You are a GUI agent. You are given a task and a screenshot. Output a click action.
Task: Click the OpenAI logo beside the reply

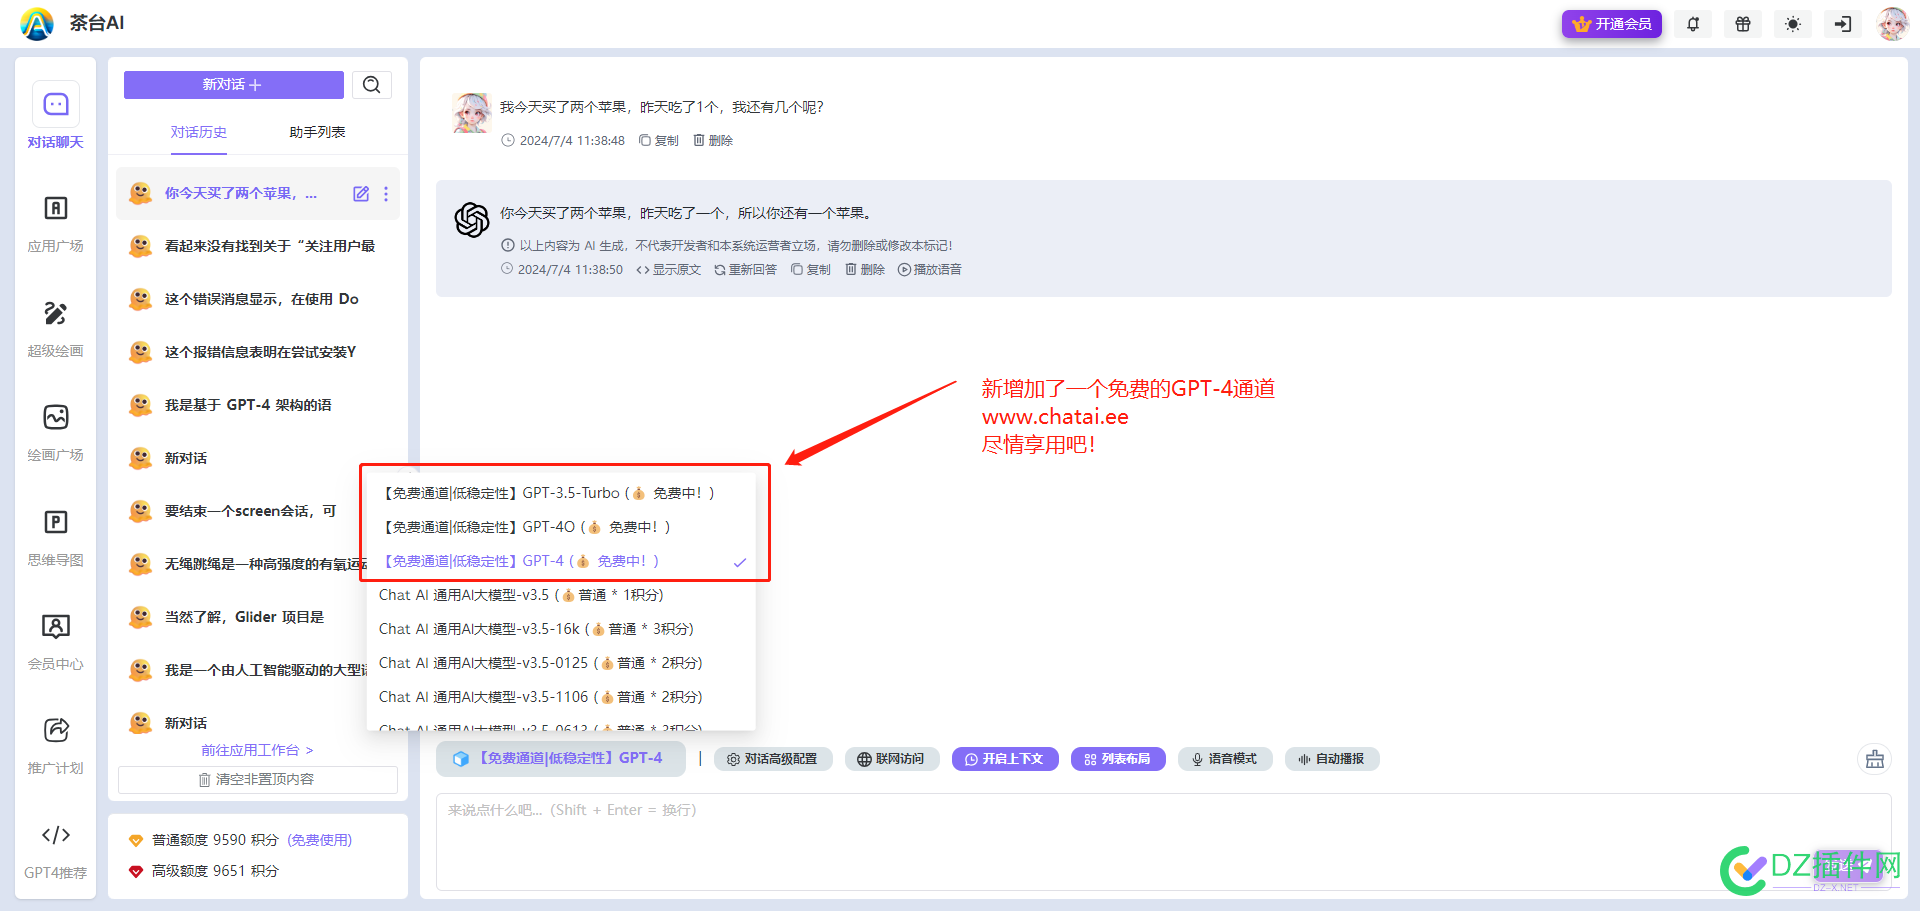pos(471,219)
